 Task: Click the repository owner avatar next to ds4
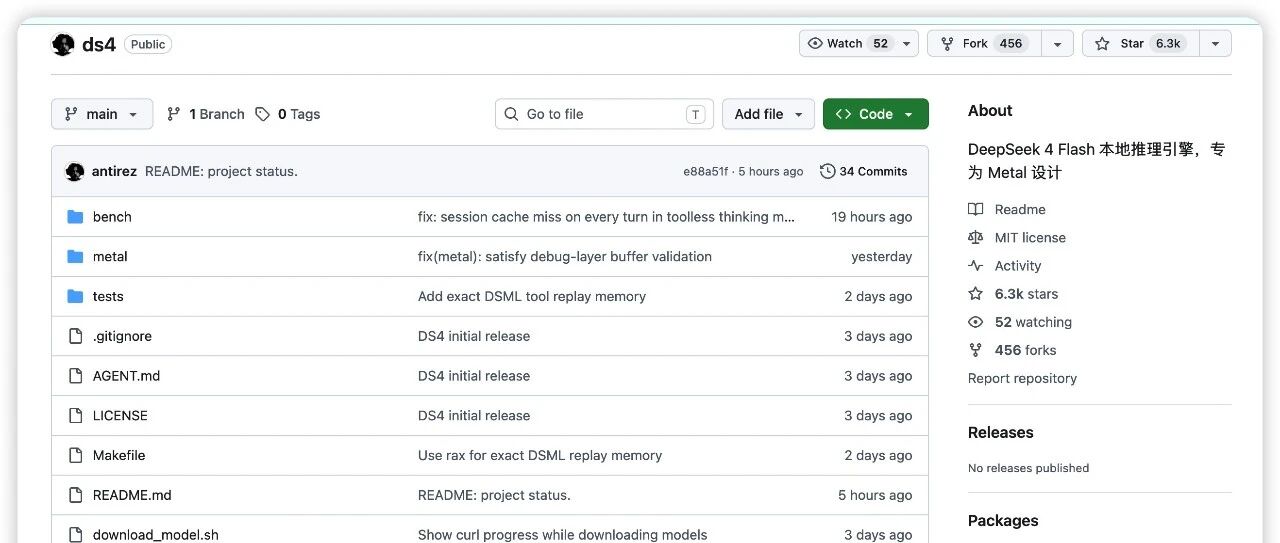coord(63,44)
